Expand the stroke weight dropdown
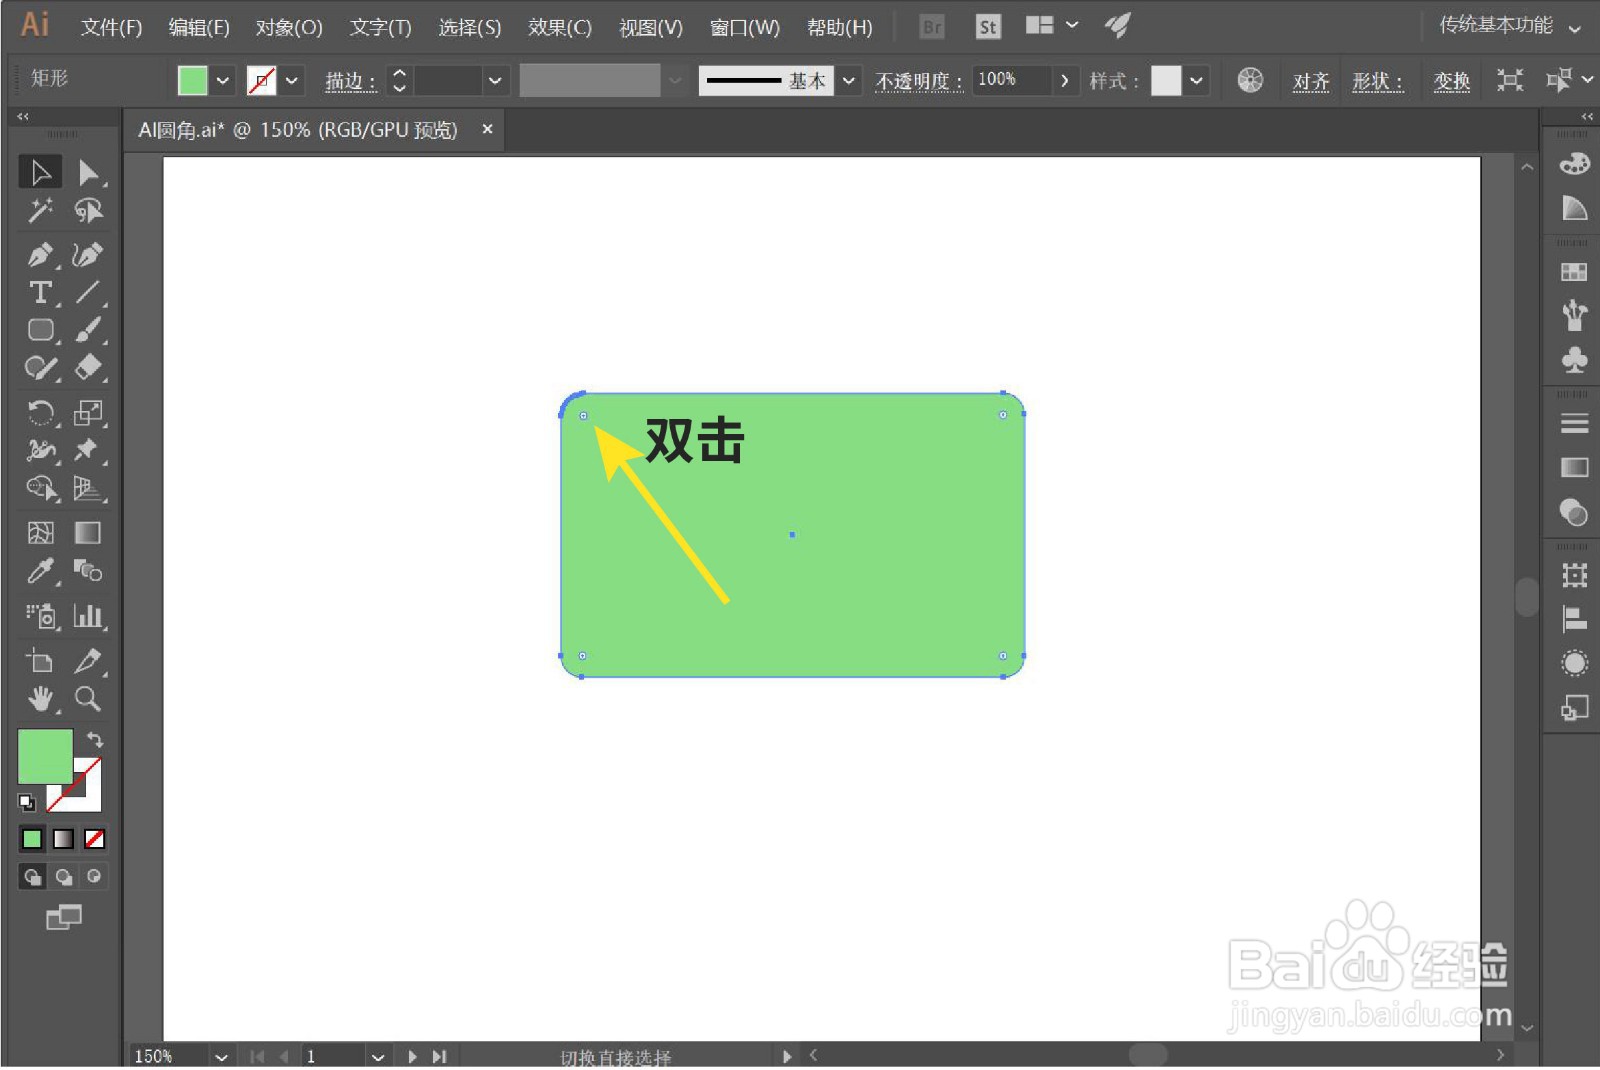1600x1070 pixels. [x=495, y=80]
